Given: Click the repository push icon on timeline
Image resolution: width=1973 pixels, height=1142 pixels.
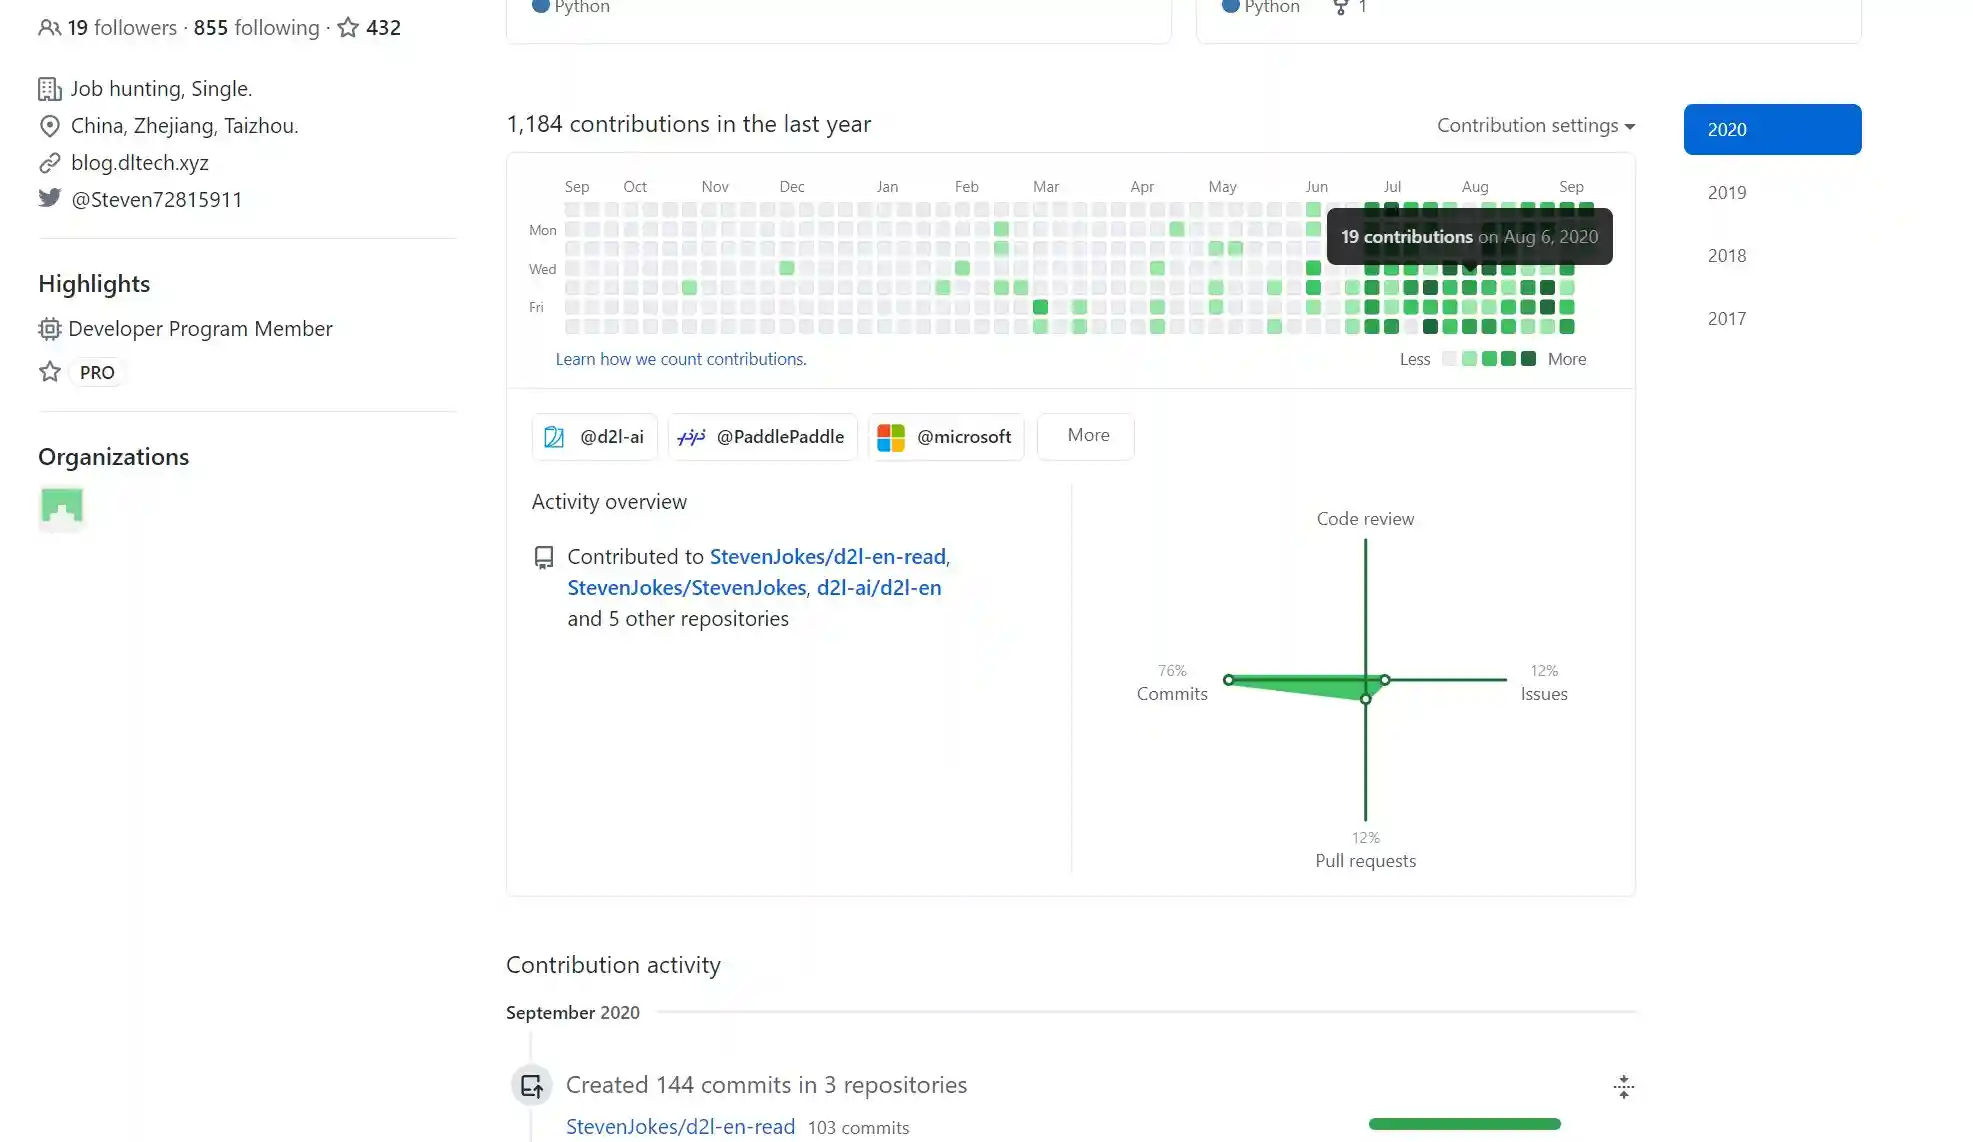Looking at the screenshot, I should 531,1085.
